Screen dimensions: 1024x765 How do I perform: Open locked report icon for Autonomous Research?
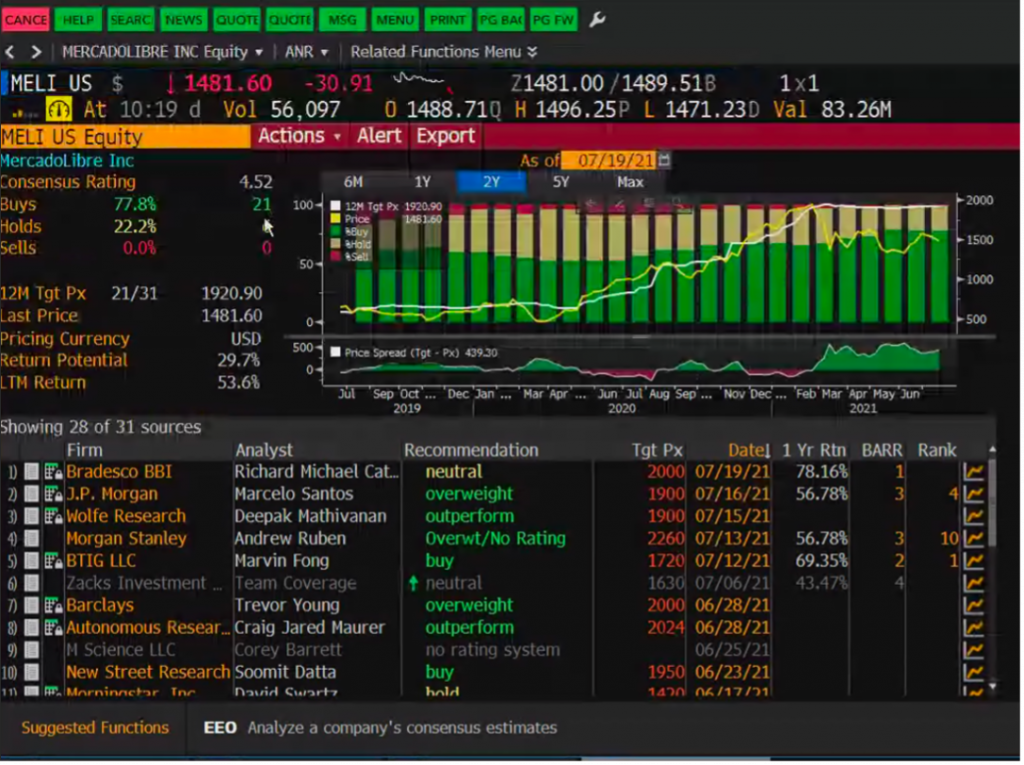(x=53, y=628)
